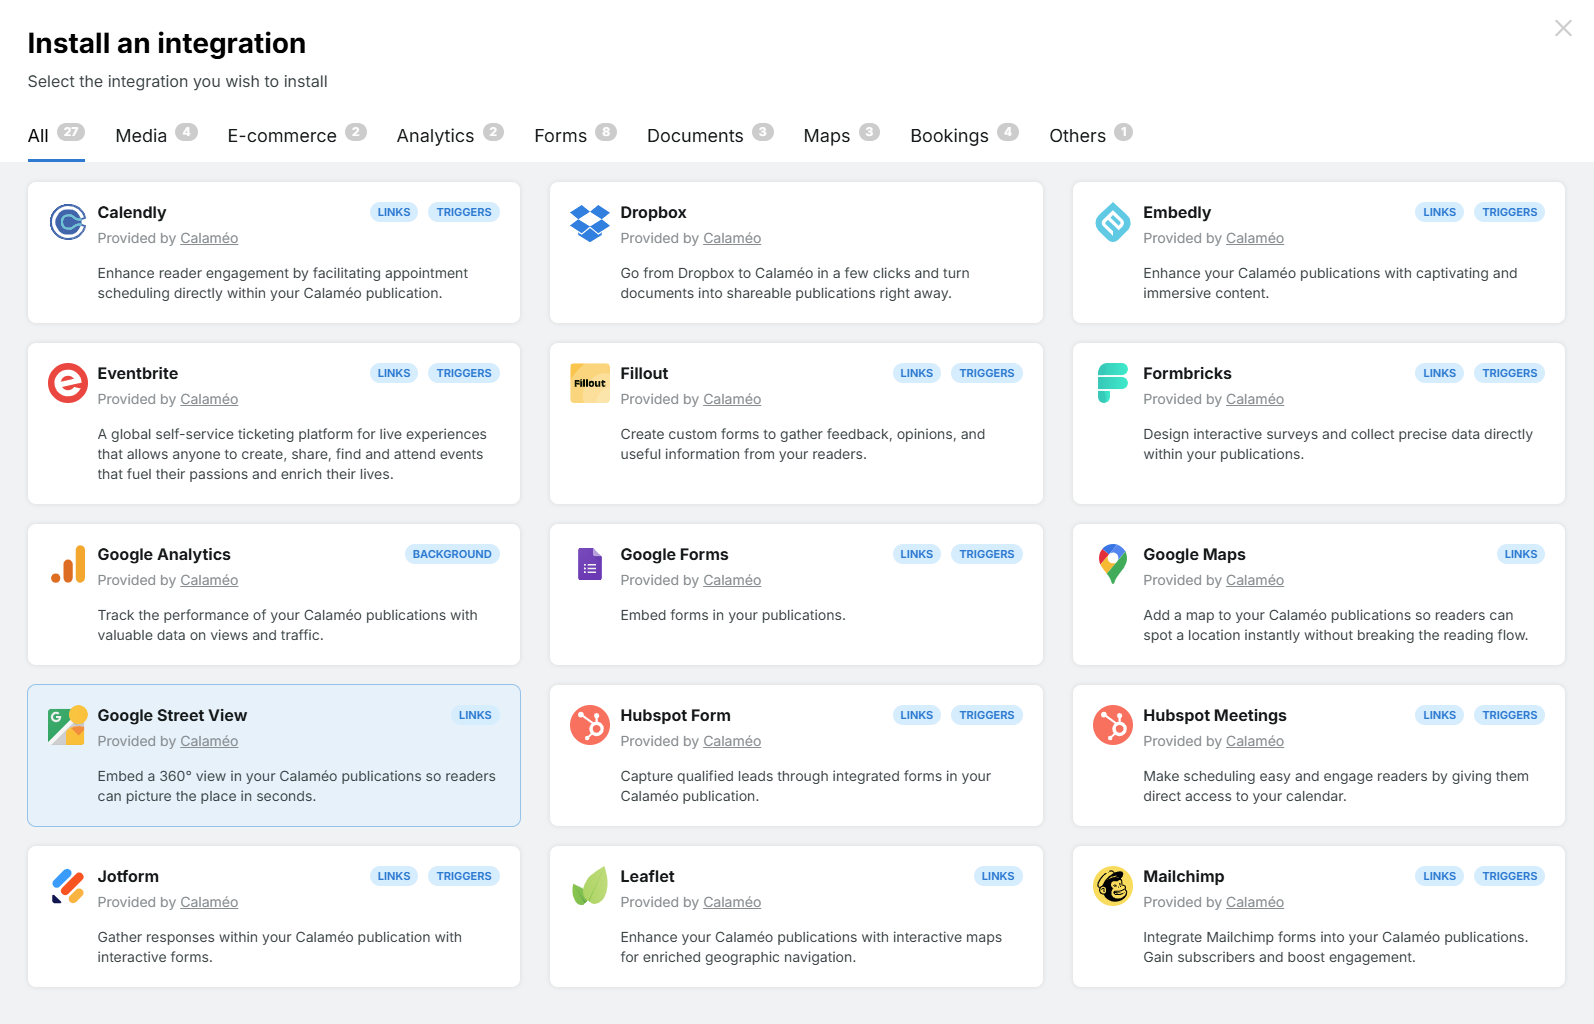Click the TRIGGERS tag on Mailchimp

1510,876
